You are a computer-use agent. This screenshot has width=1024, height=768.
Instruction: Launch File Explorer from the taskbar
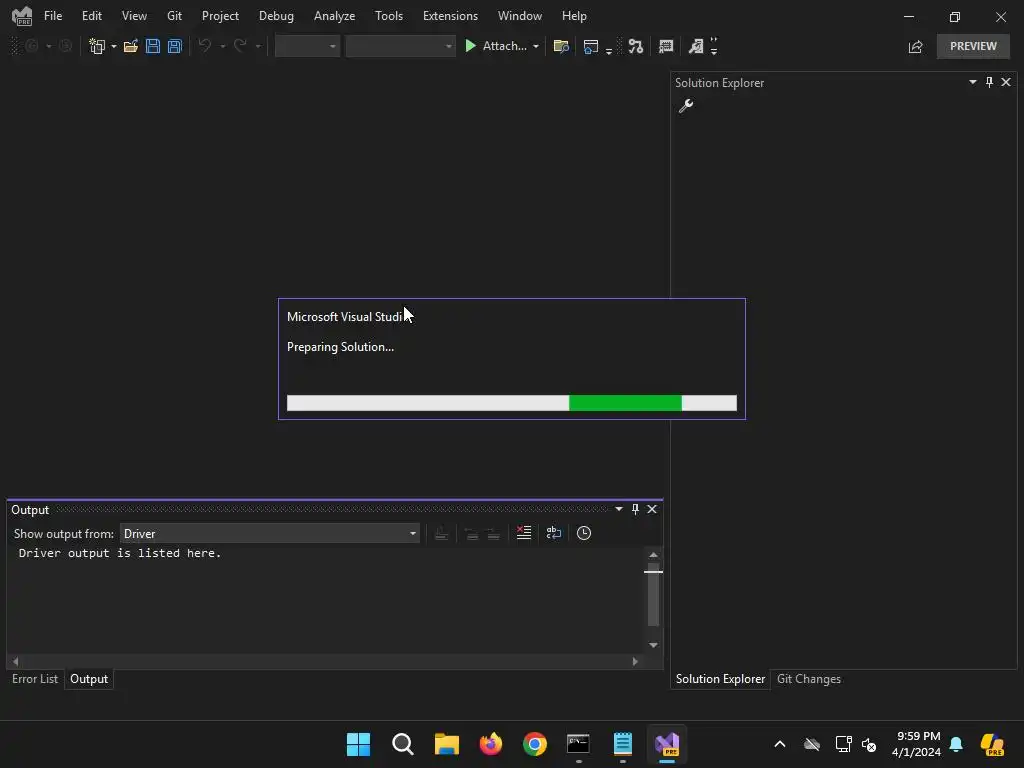(447, 744)
